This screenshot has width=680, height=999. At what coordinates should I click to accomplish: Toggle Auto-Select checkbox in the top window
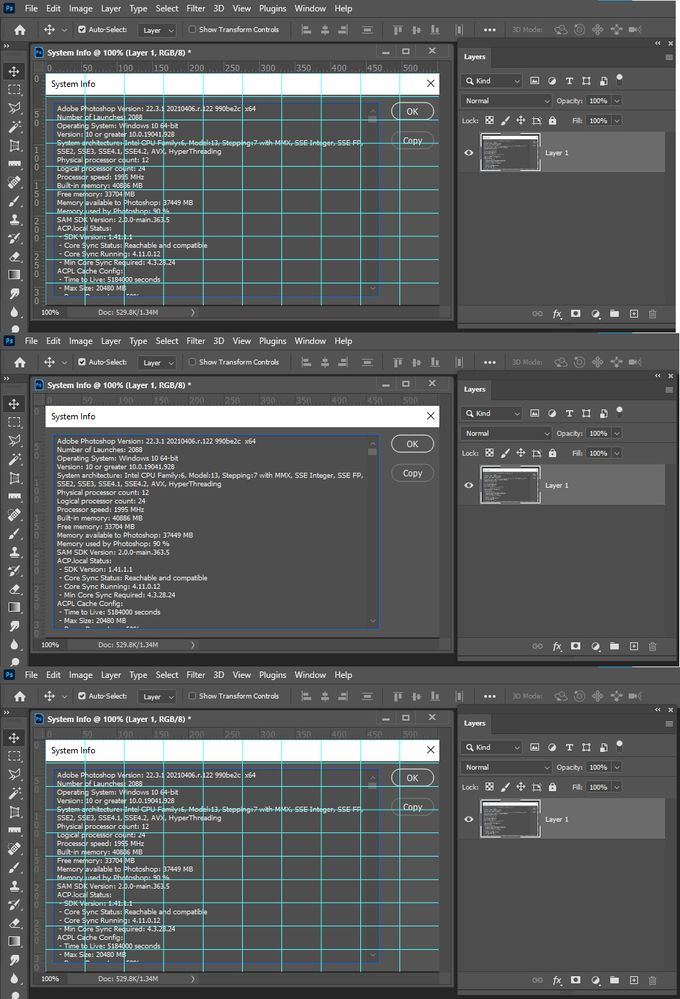pyautogui.click(x=82, y=29)
